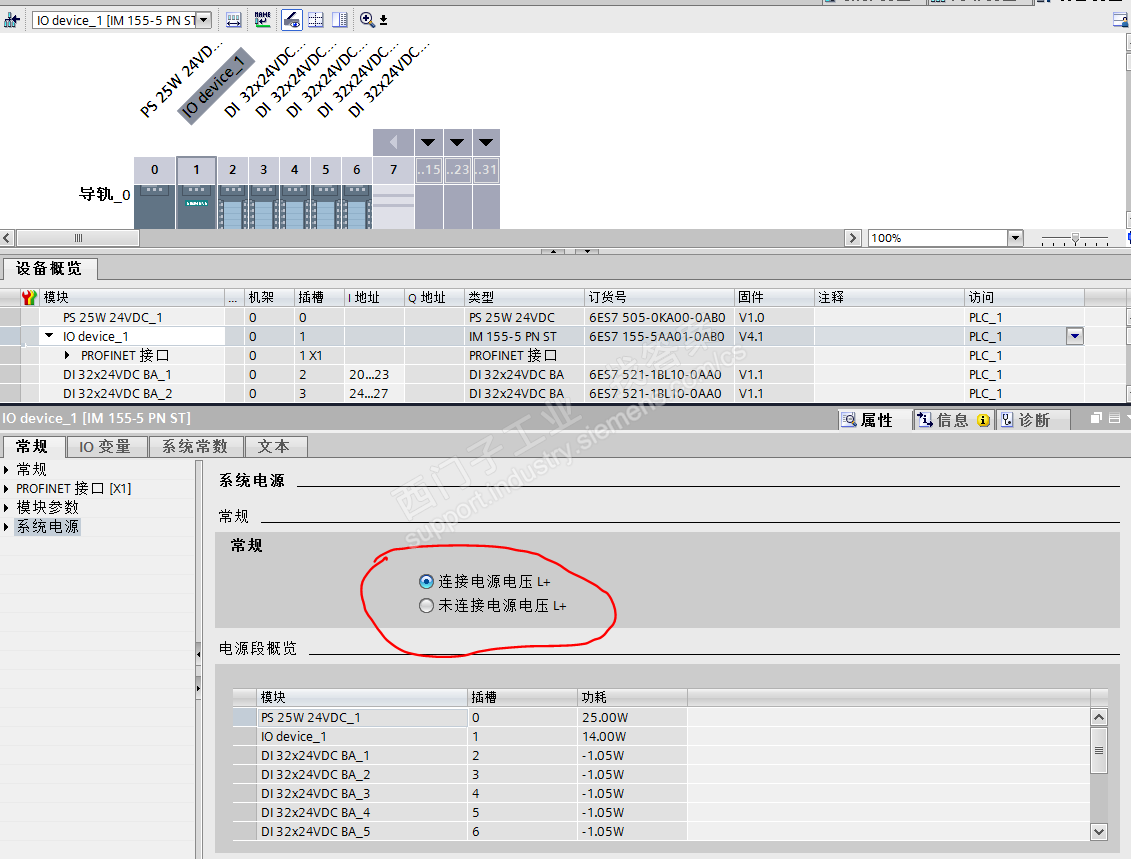1131x859 pixels.
Task: Click the network view switch icon
Action: (11, 20)
